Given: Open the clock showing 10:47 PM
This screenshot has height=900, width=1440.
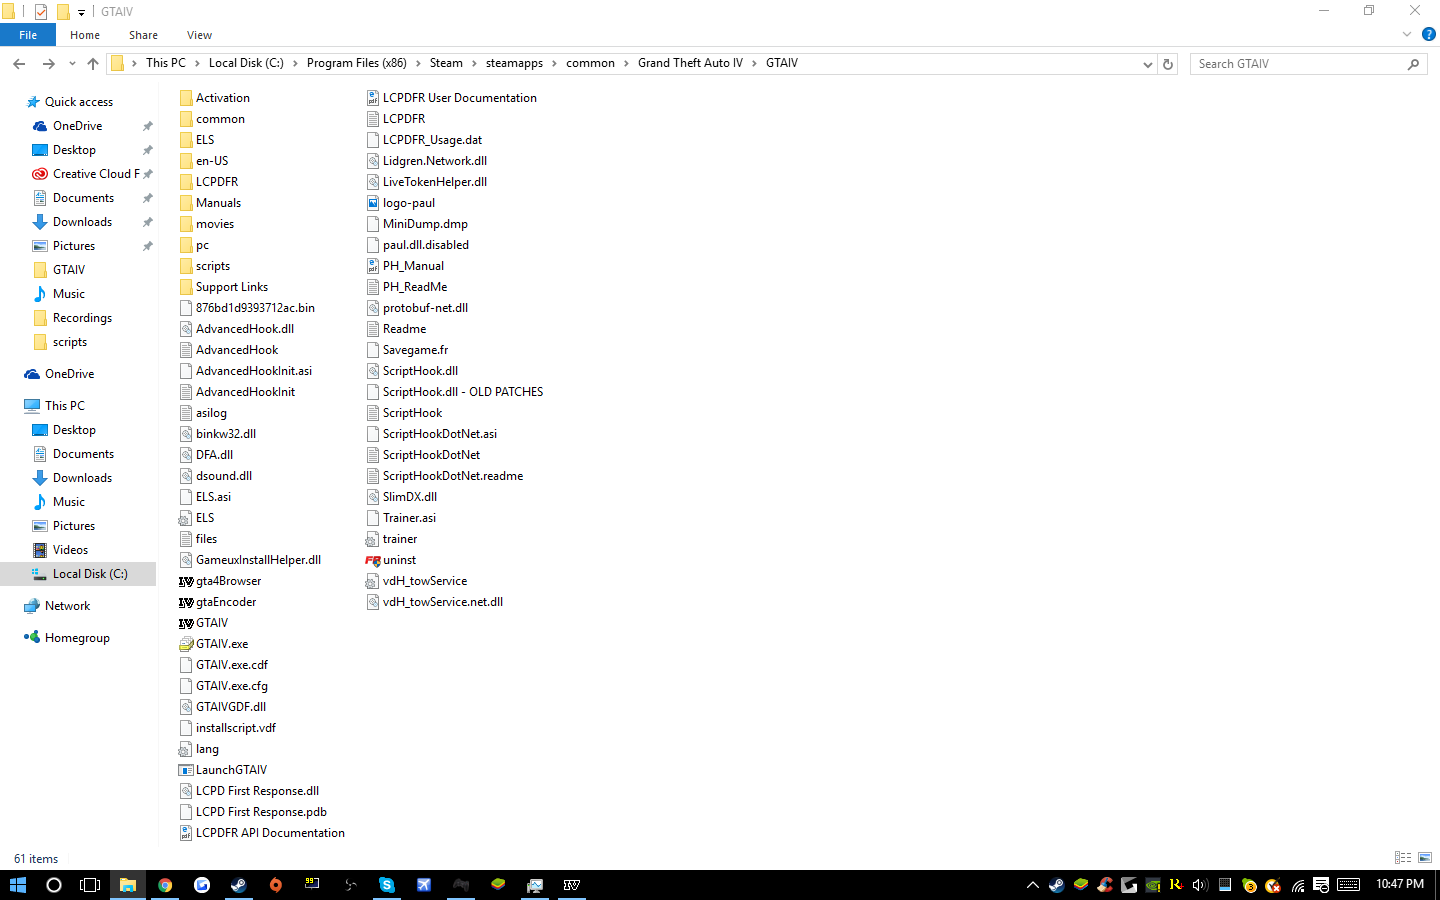Looking at the screenshot, I should pyautogui.click(x=1400, y=884).
